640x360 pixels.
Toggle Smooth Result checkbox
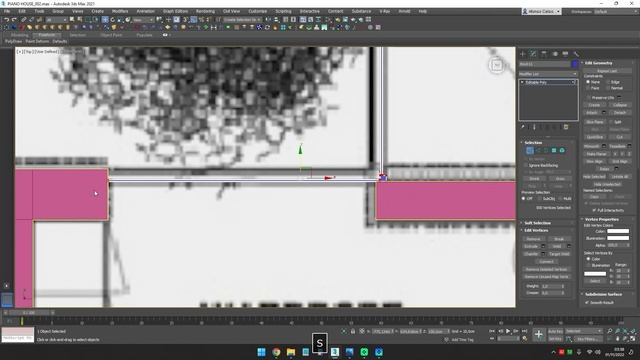(x=587, y=302)
